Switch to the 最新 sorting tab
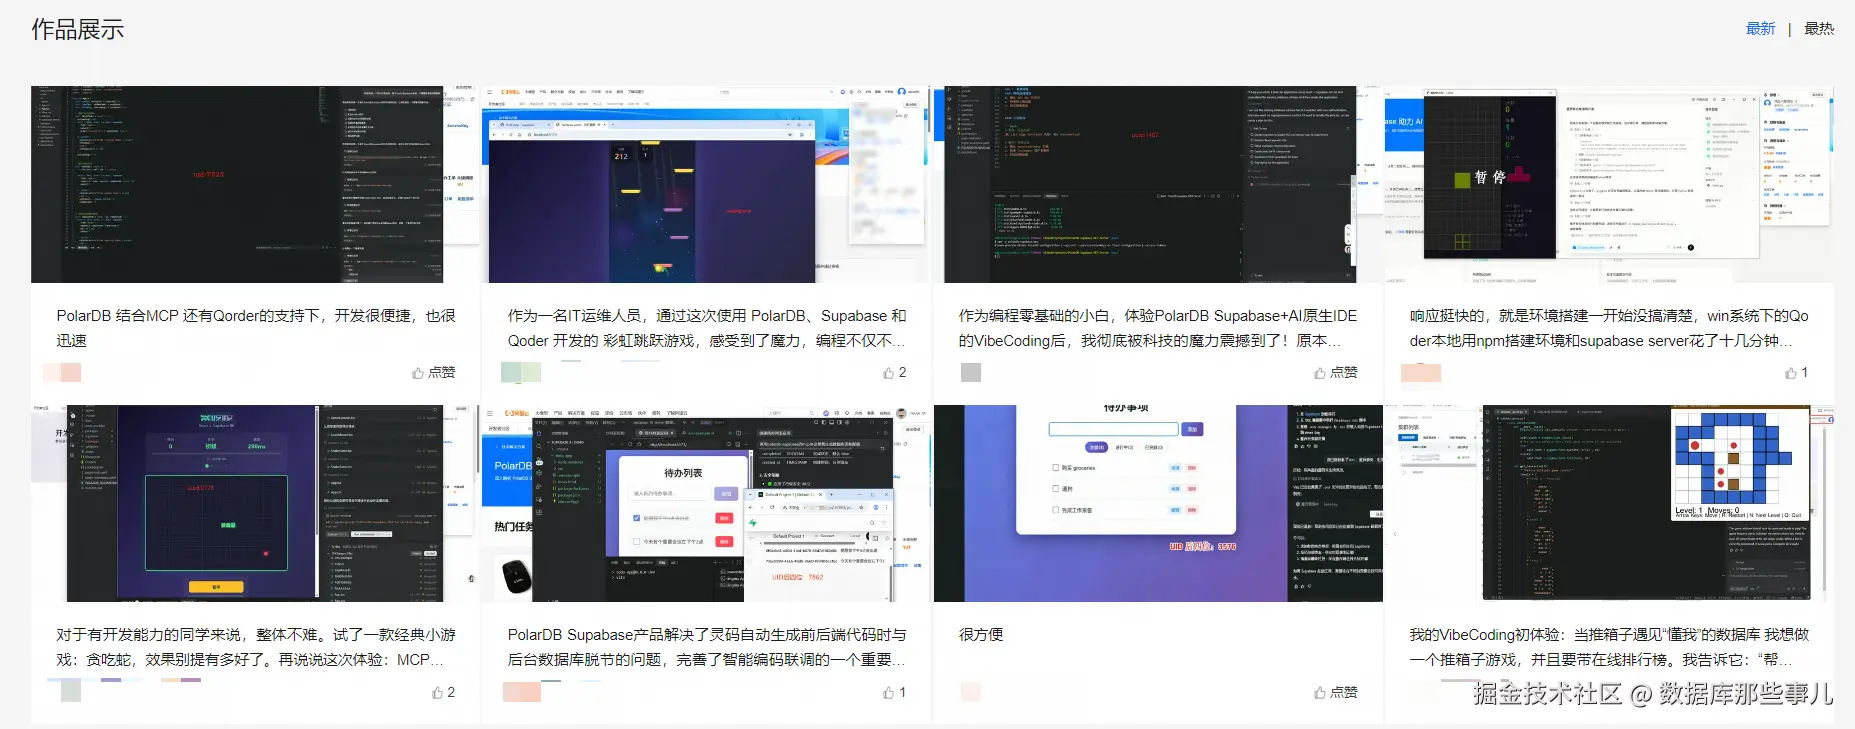Viewport: 1855px width, 729px height. [x=1760, y=29]
